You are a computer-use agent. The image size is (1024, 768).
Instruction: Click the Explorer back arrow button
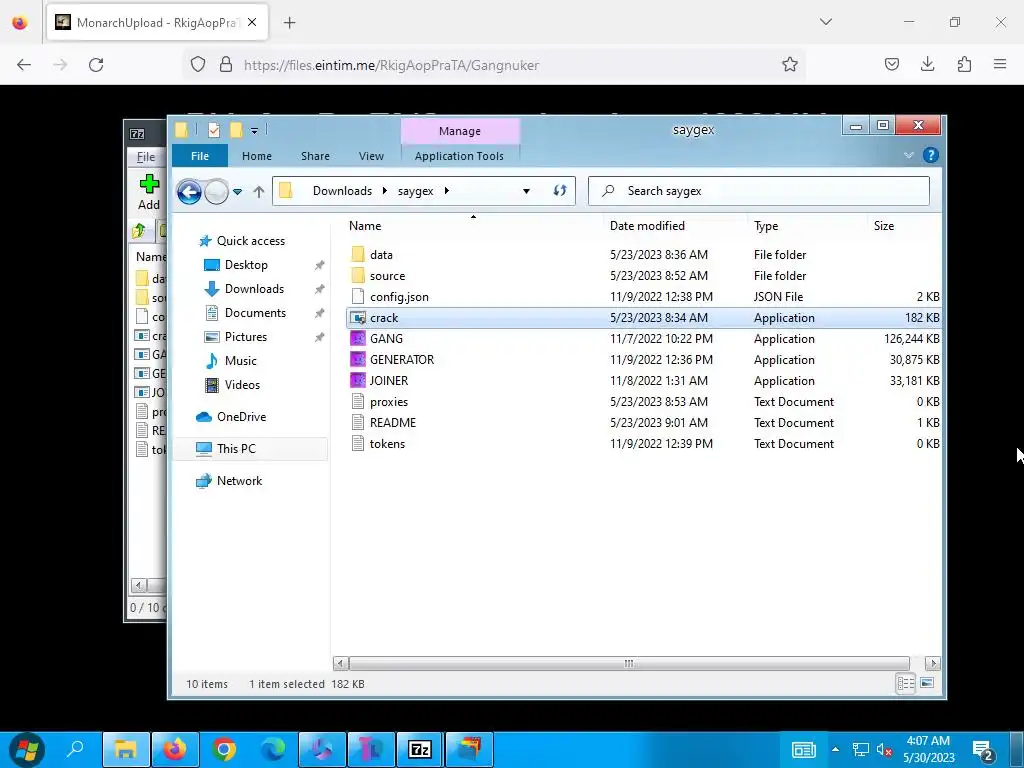click(x=189, y=191)
